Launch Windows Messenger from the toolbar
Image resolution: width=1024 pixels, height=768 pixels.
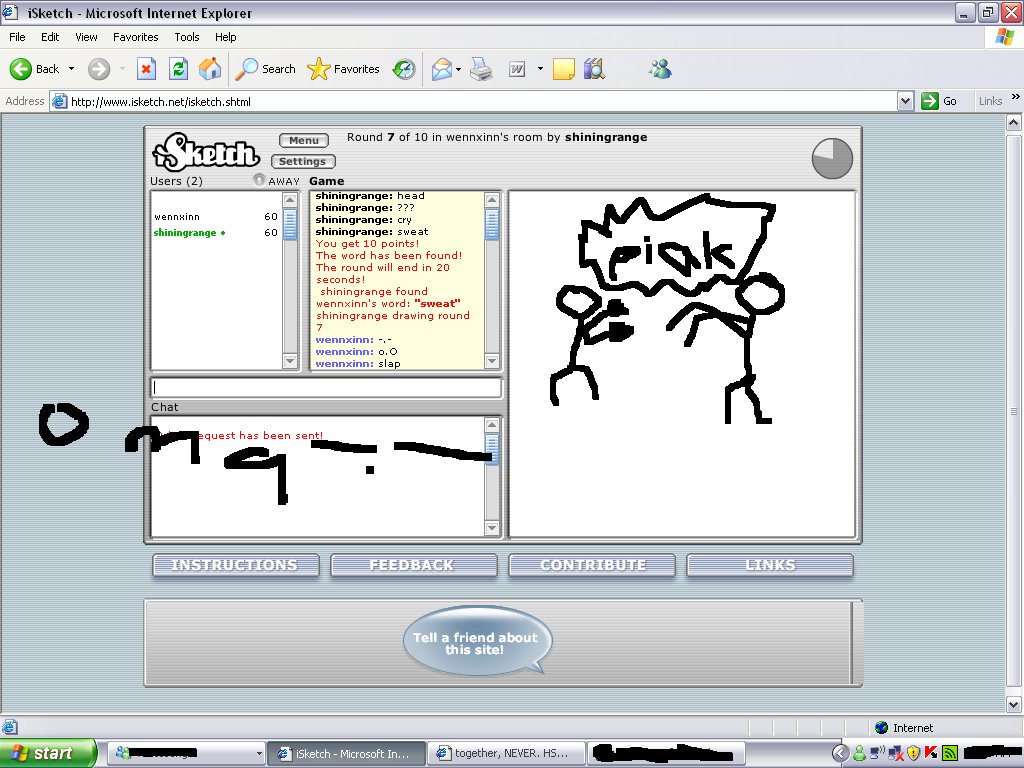coord(660,69)
